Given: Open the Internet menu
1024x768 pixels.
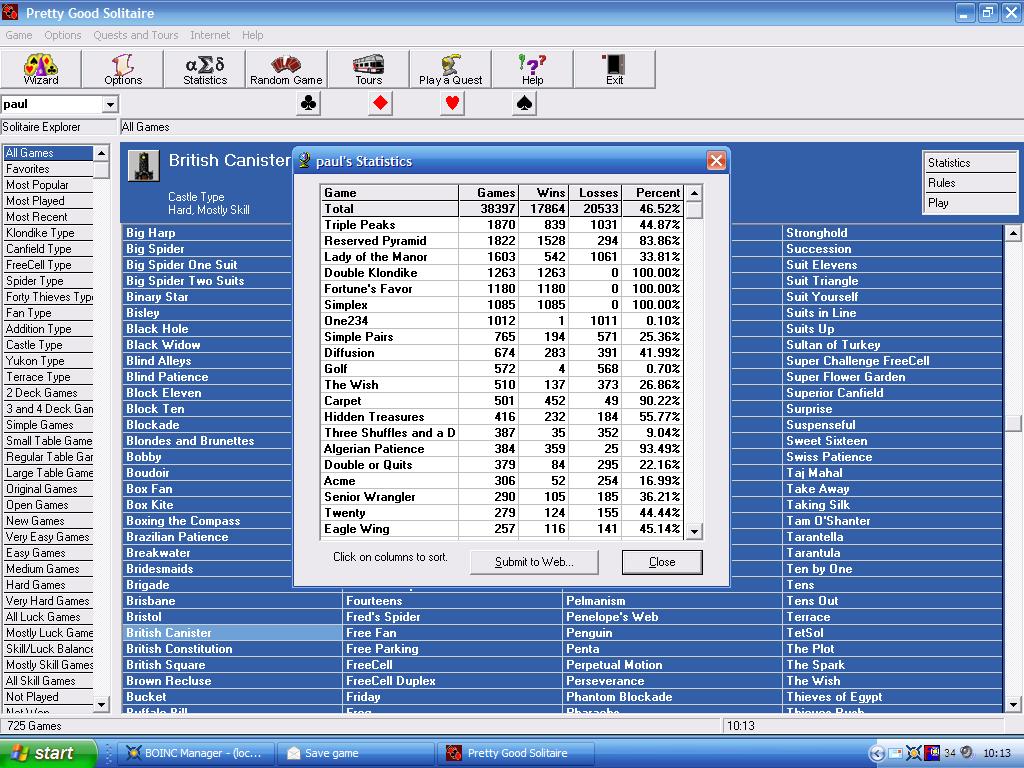Looking at the screenshot, I should [210, 35].
